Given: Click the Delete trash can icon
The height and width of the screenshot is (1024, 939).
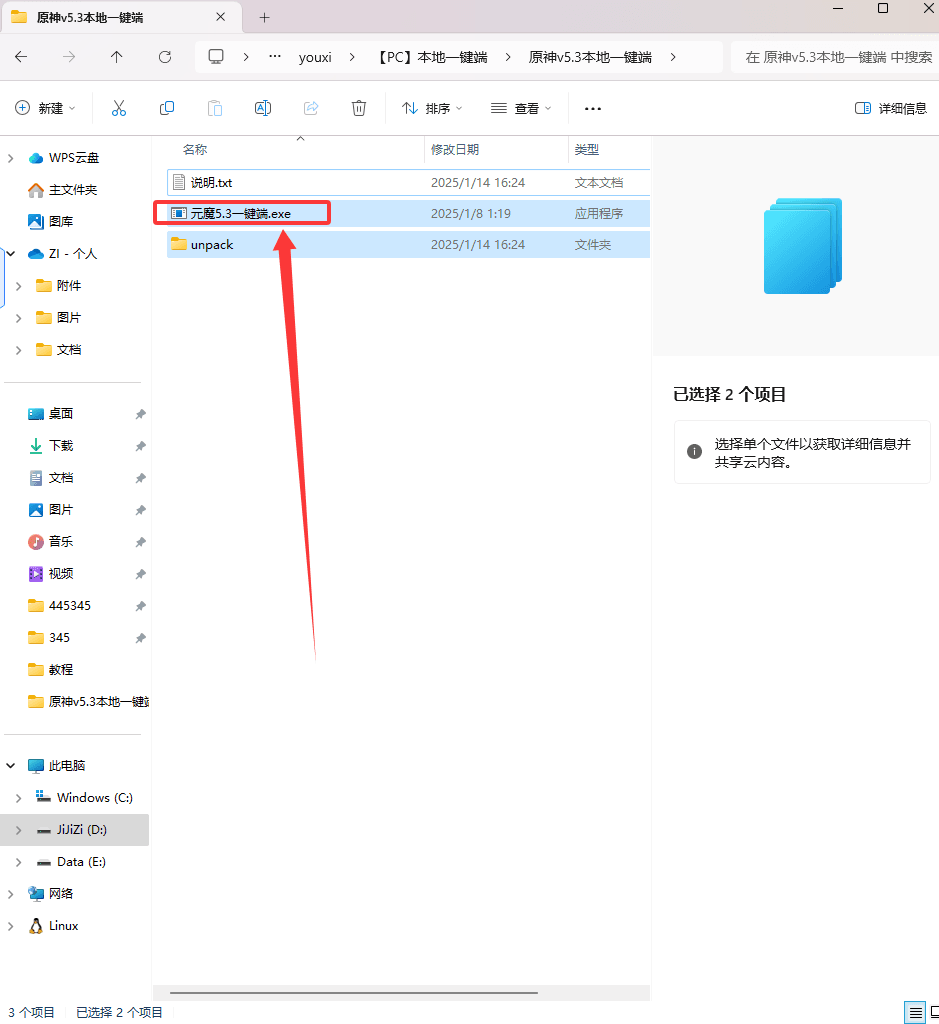Looking at the screenshot, I should (x=359, y=108).
